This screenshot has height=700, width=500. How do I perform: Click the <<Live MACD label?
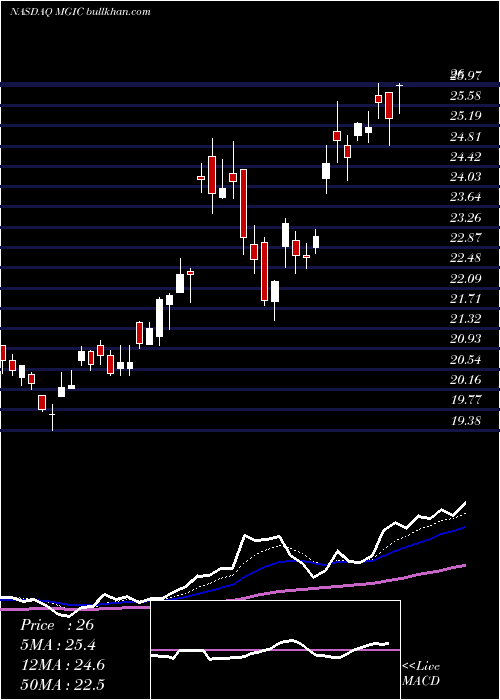(x=421, y=674)
